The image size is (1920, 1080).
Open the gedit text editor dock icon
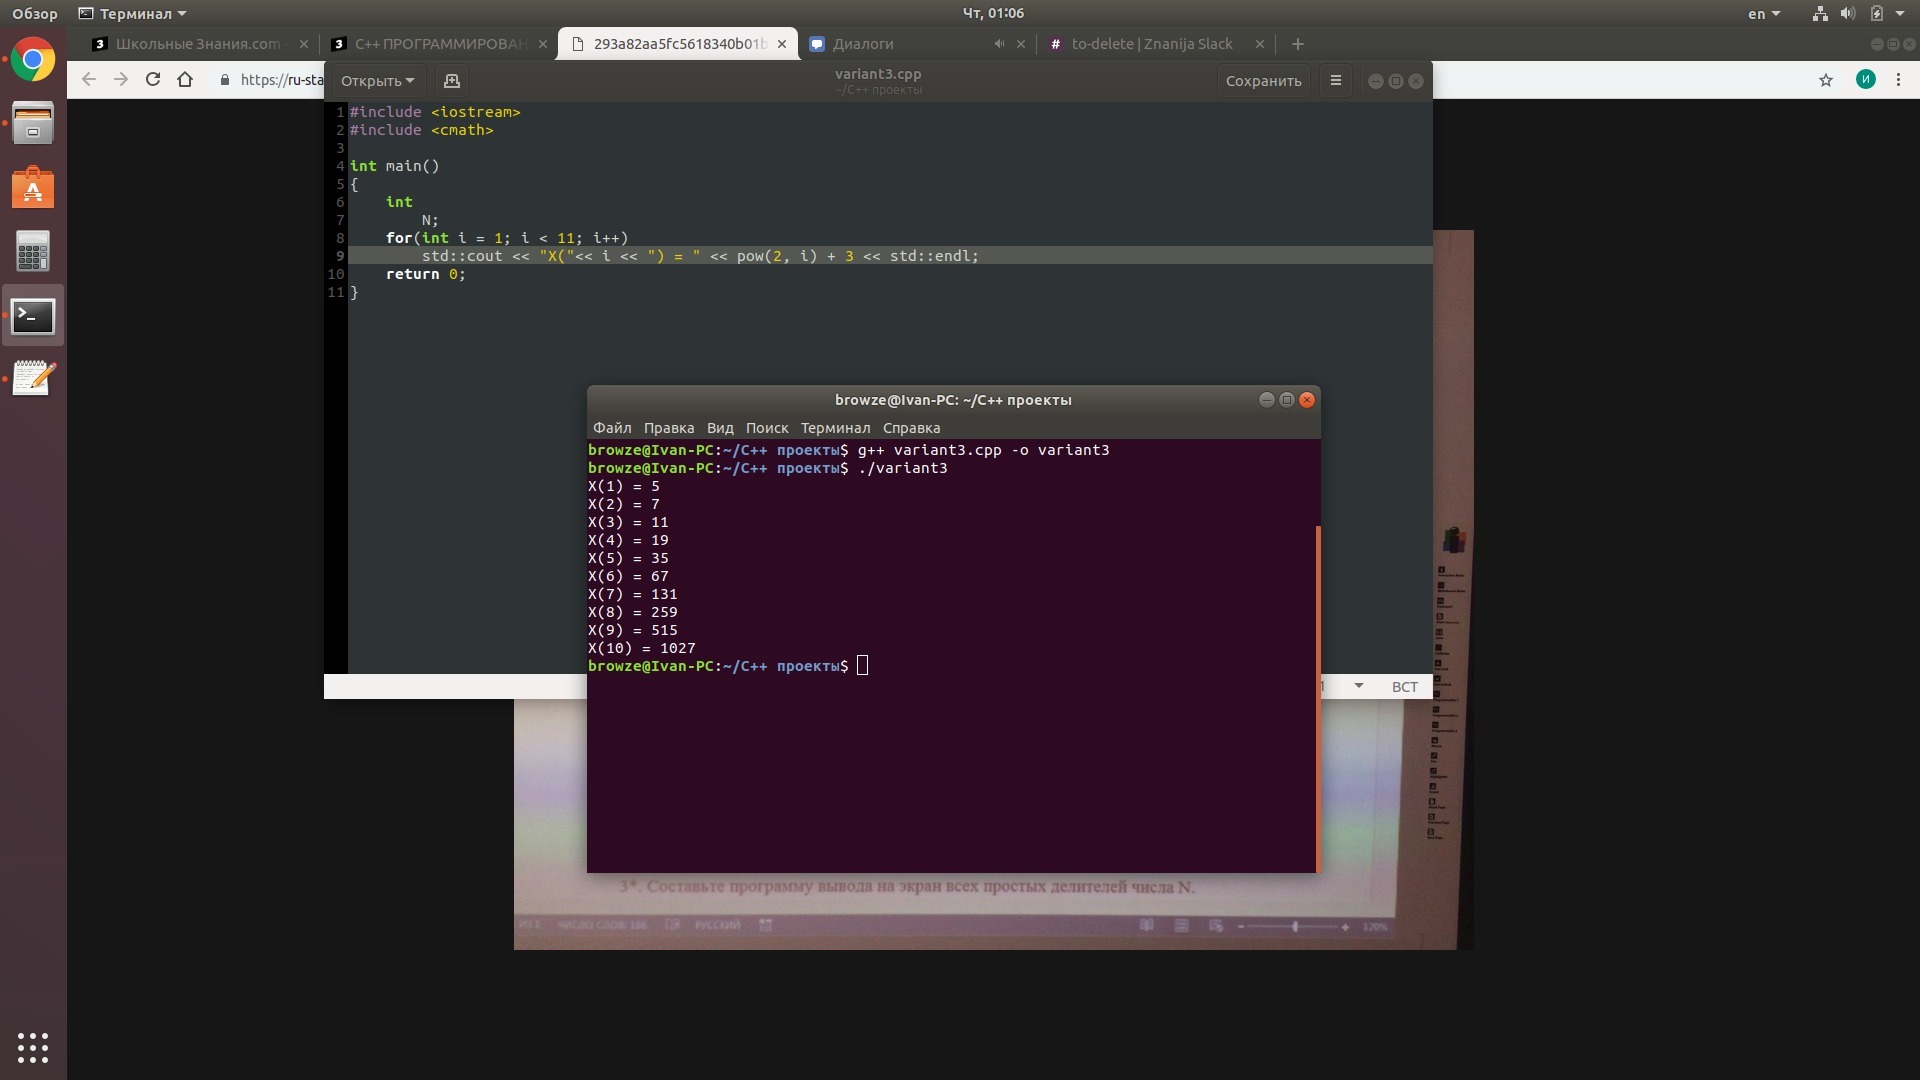pyautogui.click(x=33, y=378)
